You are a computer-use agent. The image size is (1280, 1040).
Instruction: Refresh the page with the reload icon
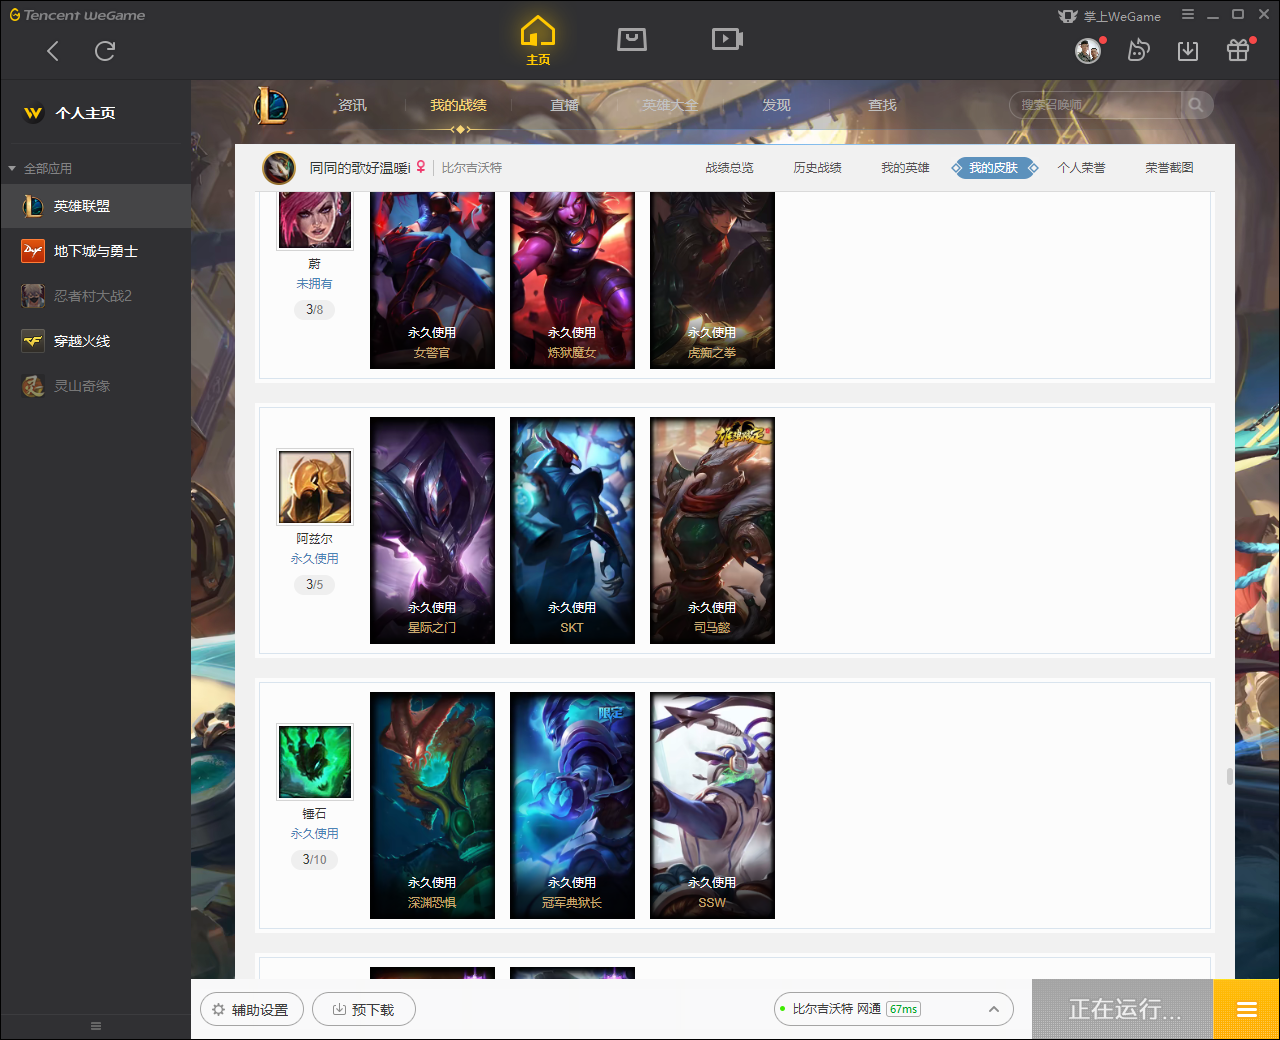105,51
